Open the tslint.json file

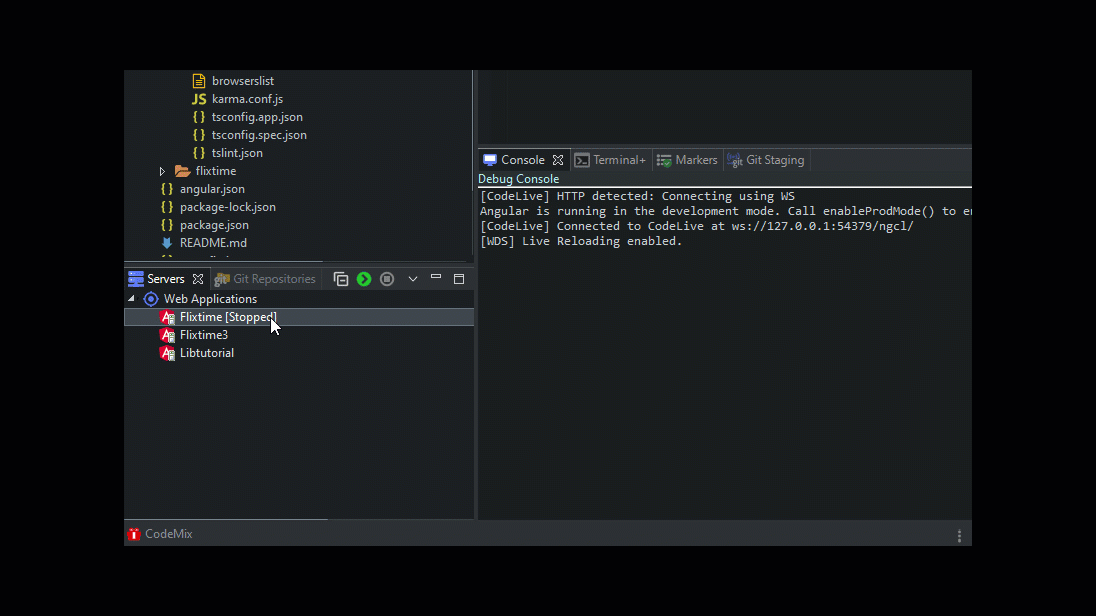[235, 152]
